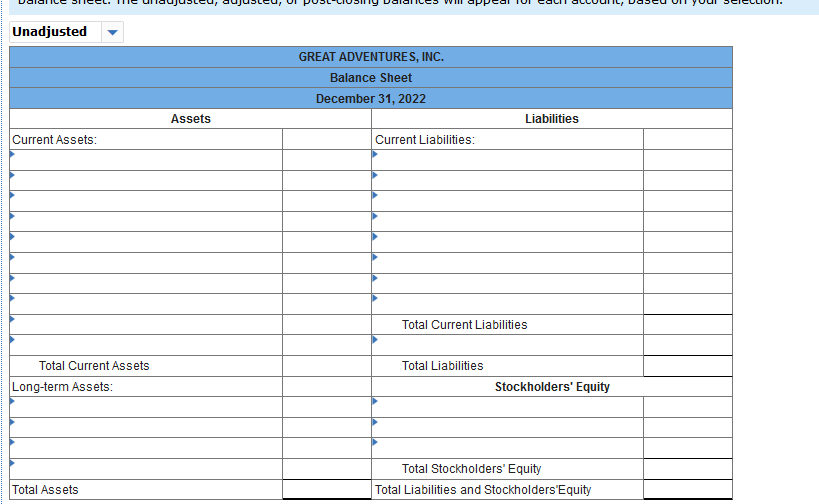Click the Current Assets: label
This screenshot has width=819, height=504.
pyautogui.click(x=54, y=140)
